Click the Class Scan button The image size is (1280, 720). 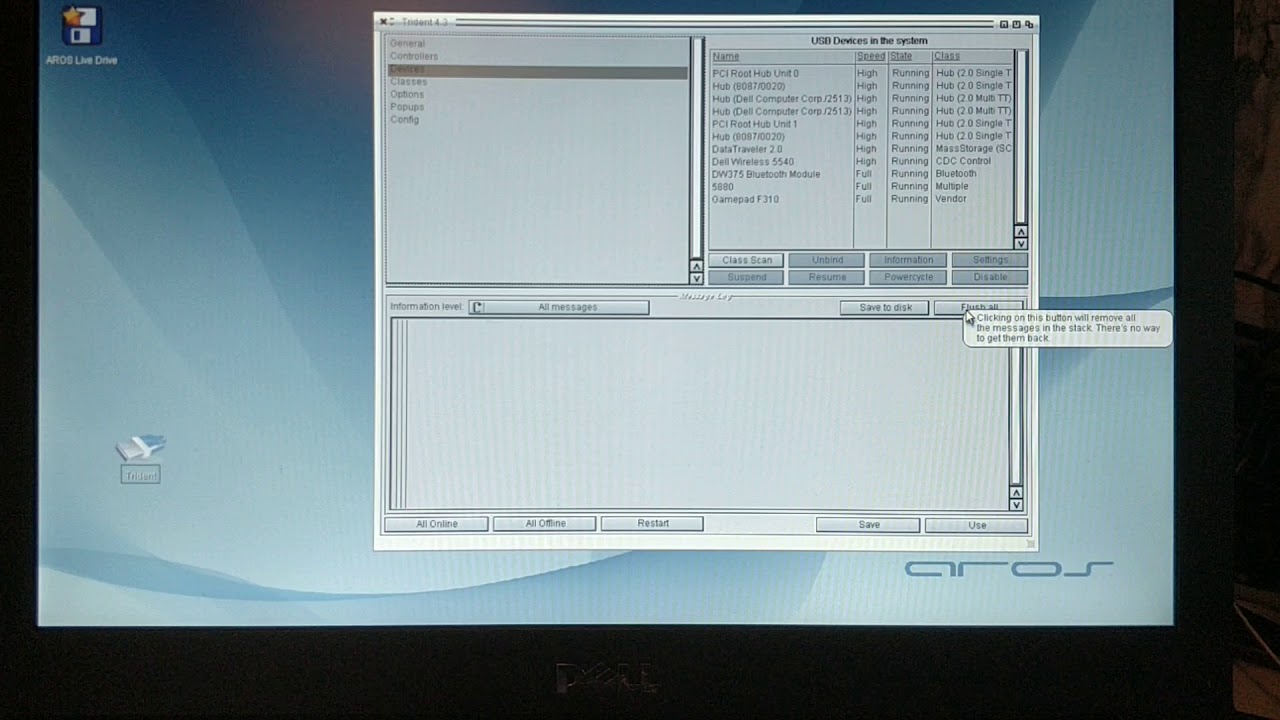747,260
